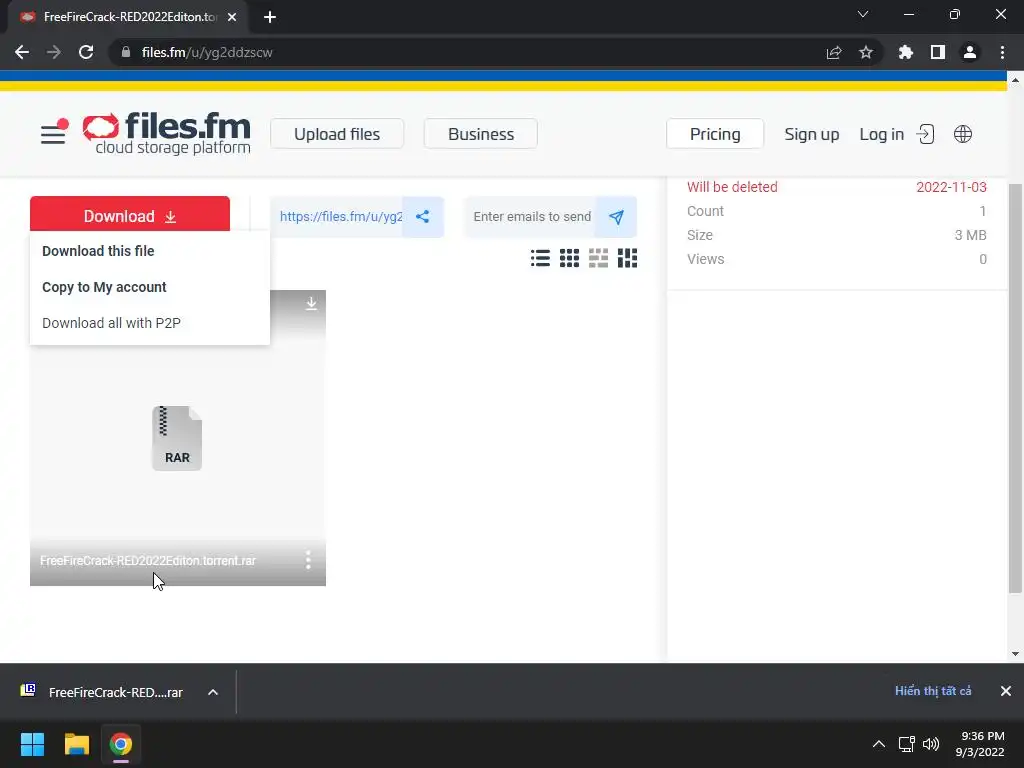1024x768 pixels.
Task: Expand downloaded file options chevron
Action: pyautogui.click(x=213, y=692)
